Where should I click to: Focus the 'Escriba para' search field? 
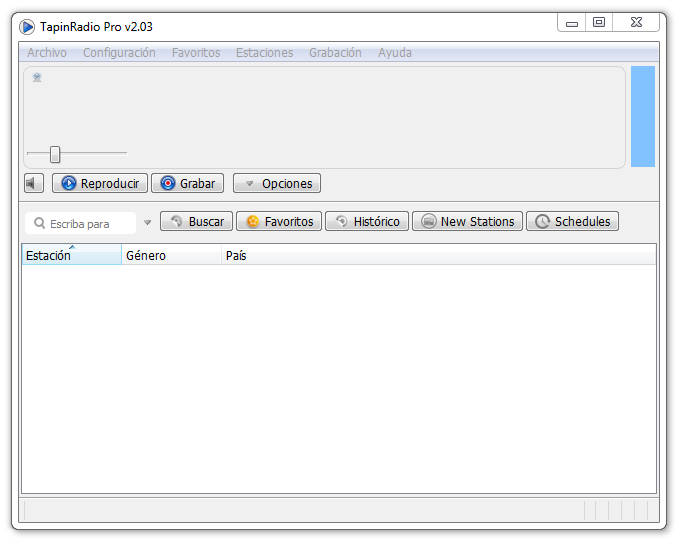81,223
